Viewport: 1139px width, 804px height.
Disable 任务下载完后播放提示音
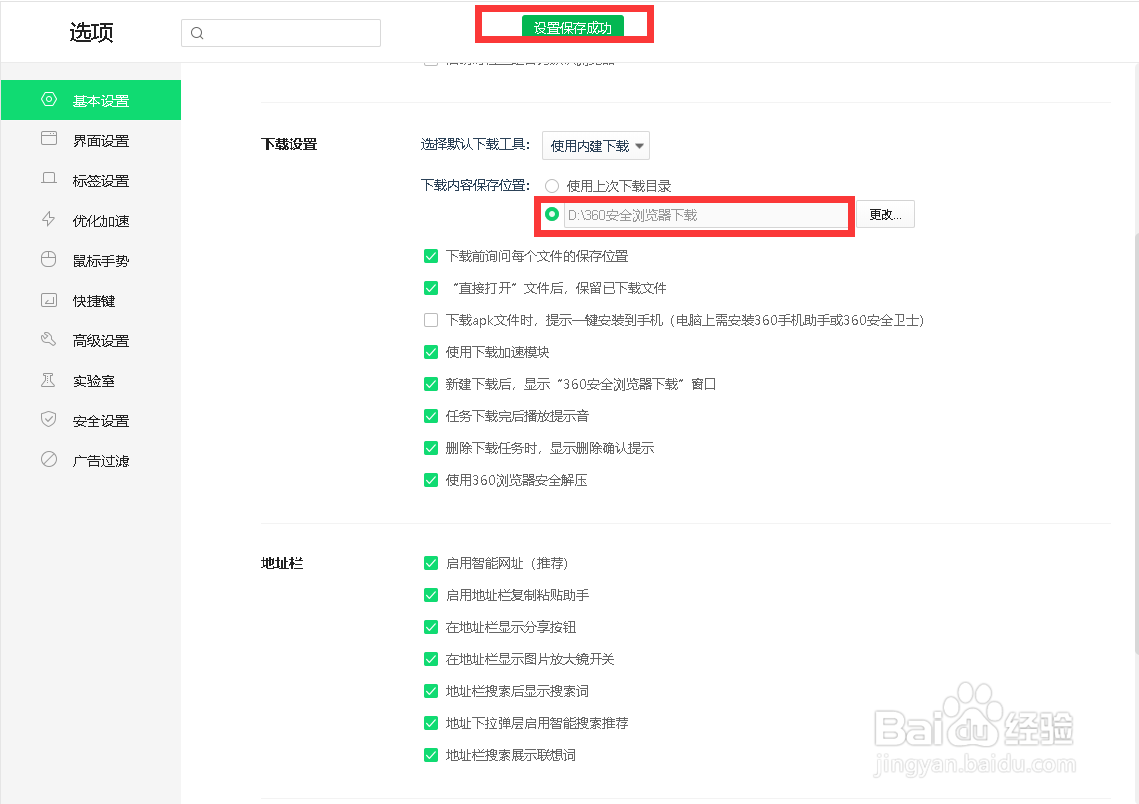pyautogui.click(x=431, y=416)
